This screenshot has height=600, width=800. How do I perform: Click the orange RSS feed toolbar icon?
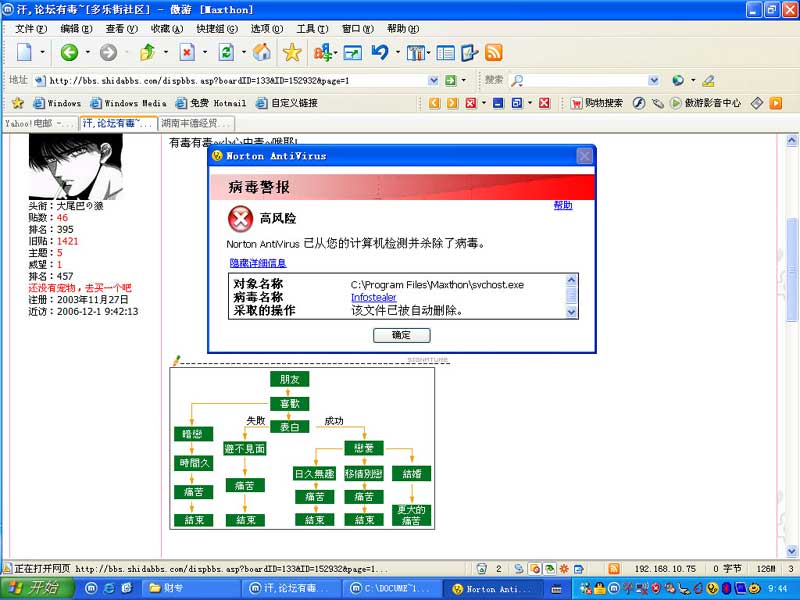click(493, 53)
